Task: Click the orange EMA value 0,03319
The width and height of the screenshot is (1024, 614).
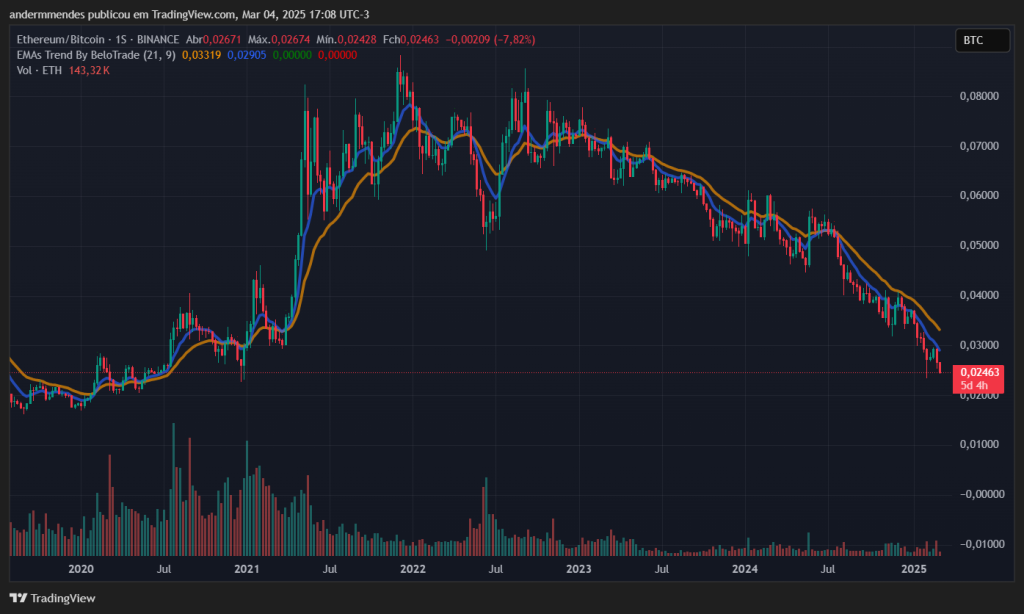Action: point(201,55)
